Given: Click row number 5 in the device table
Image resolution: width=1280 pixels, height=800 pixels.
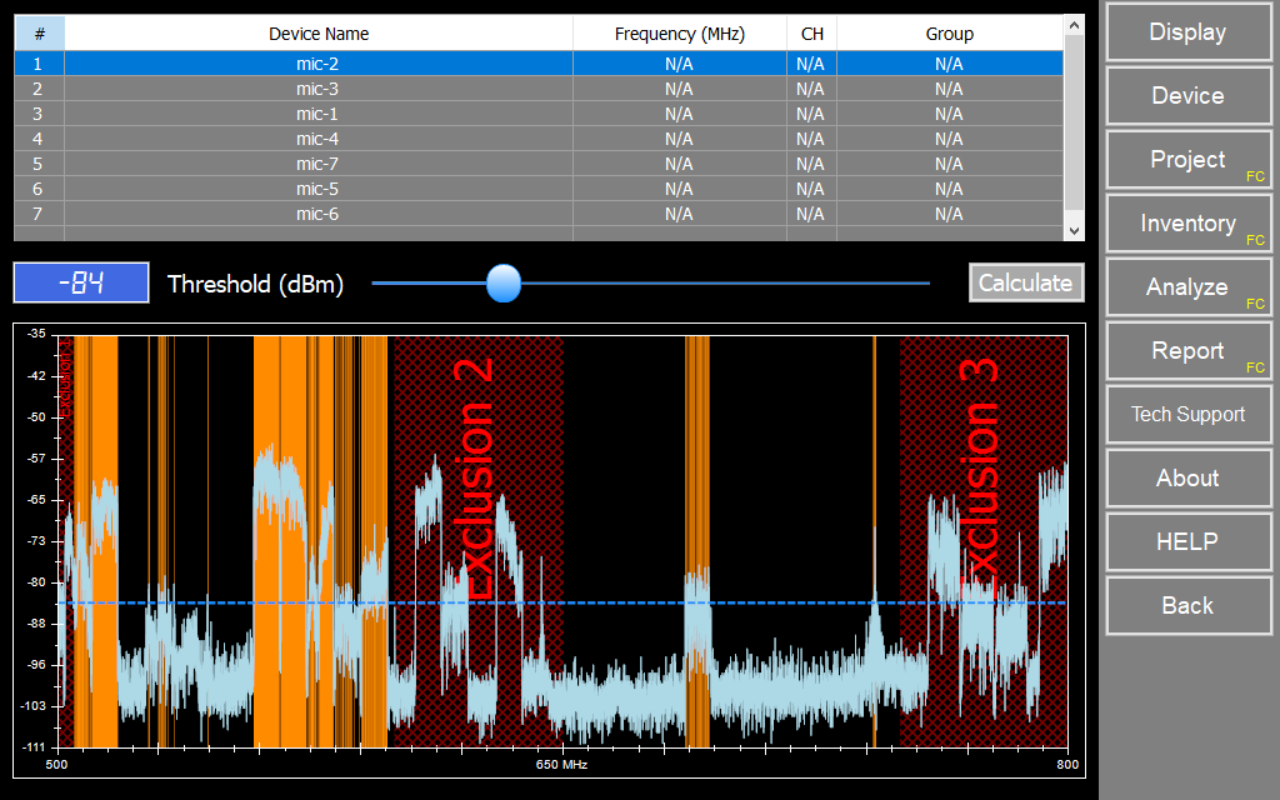Looking at the screenshot, I should pyautogui.click(x=39, y=164).
